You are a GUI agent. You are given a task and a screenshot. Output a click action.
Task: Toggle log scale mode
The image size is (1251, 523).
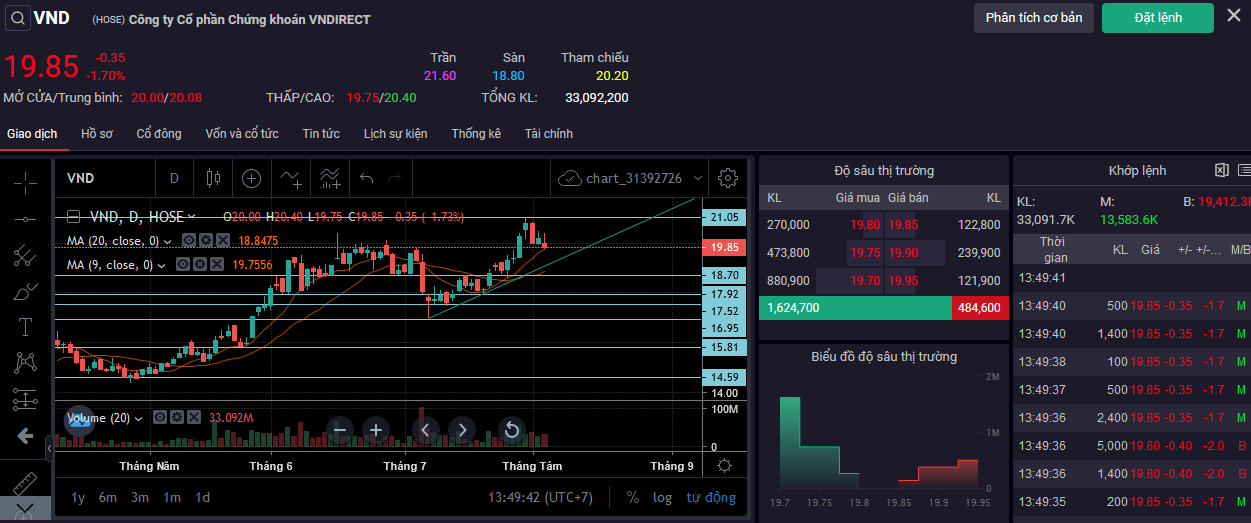tap(662, 497)
